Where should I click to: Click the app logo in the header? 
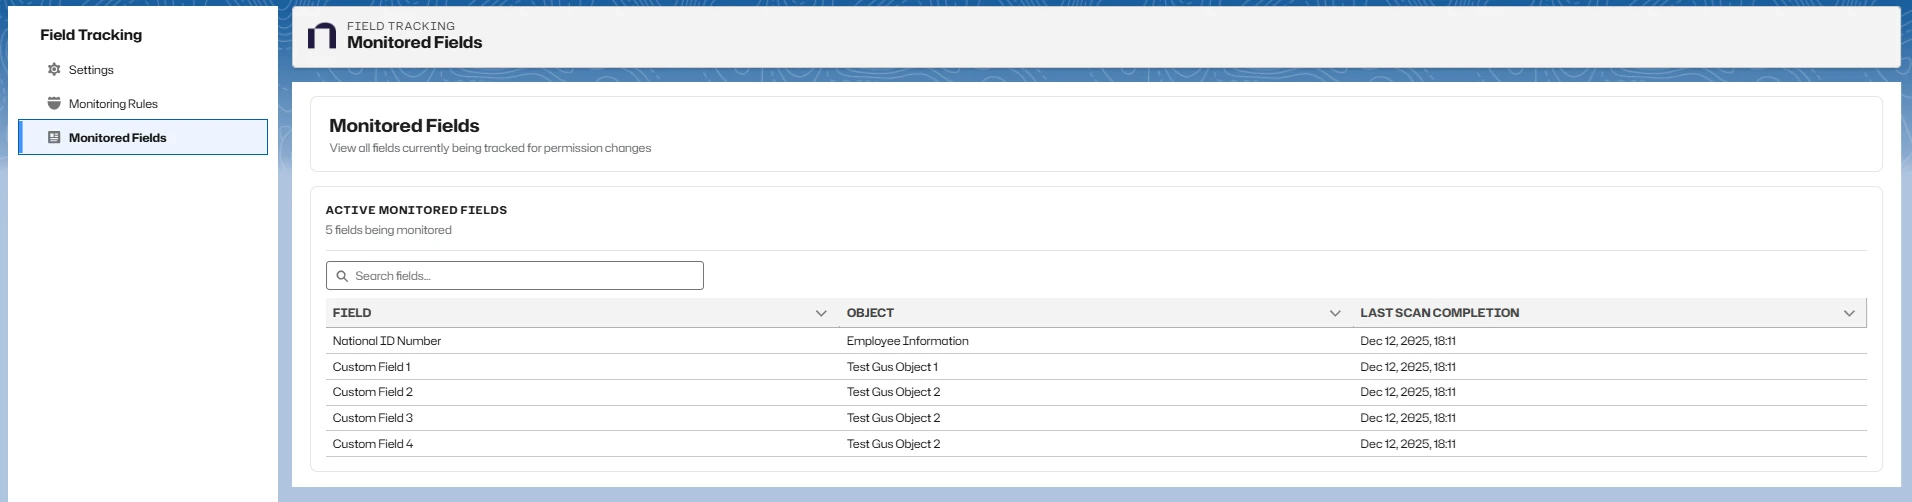(x=322, y=36)
